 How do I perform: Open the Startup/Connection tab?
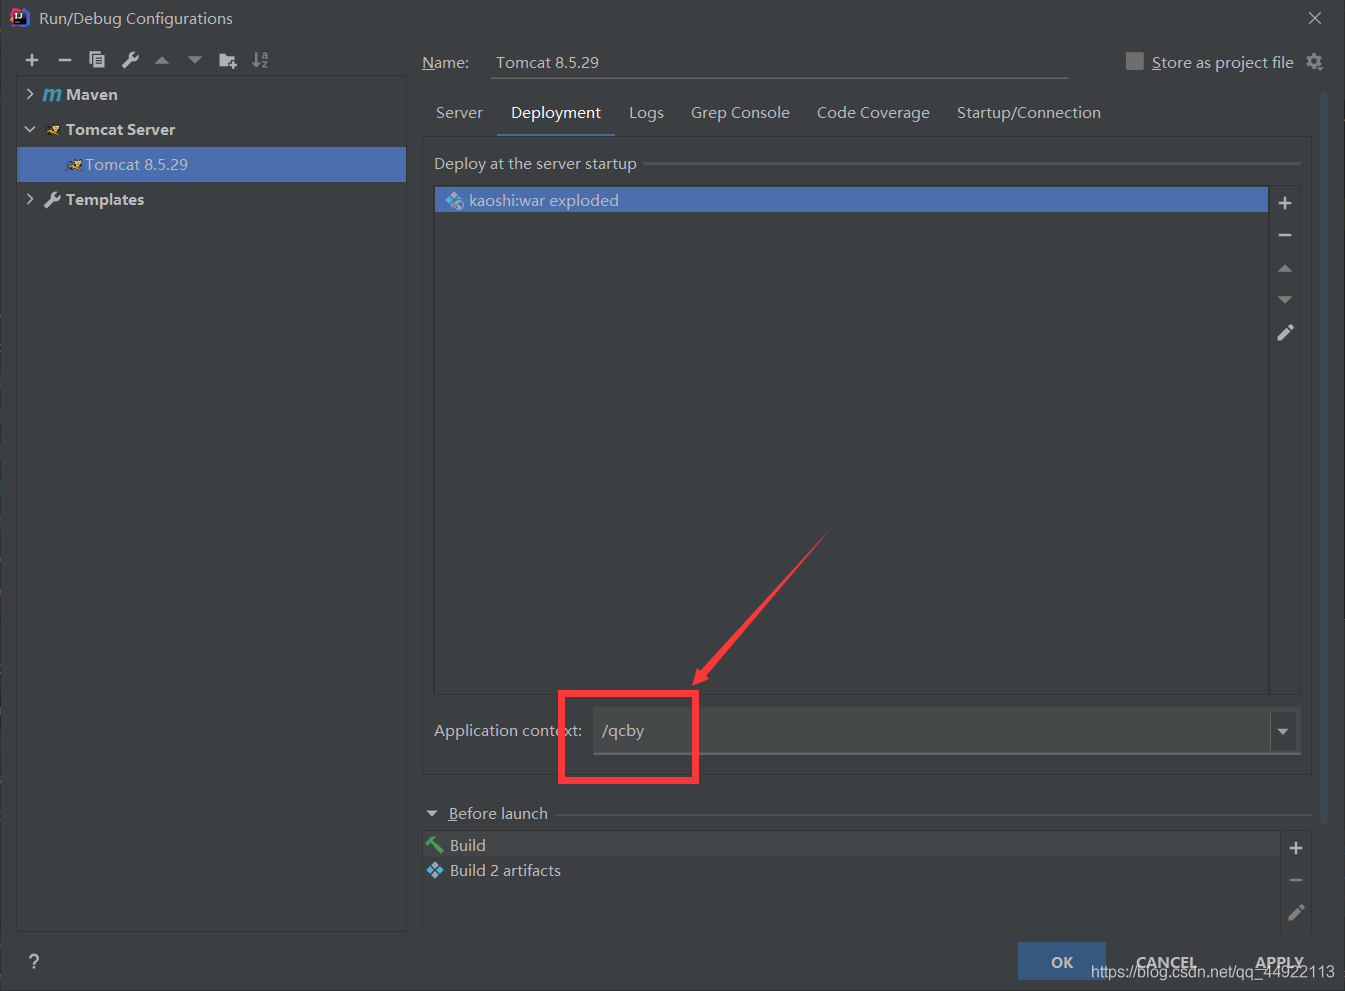coord(1028,113)
